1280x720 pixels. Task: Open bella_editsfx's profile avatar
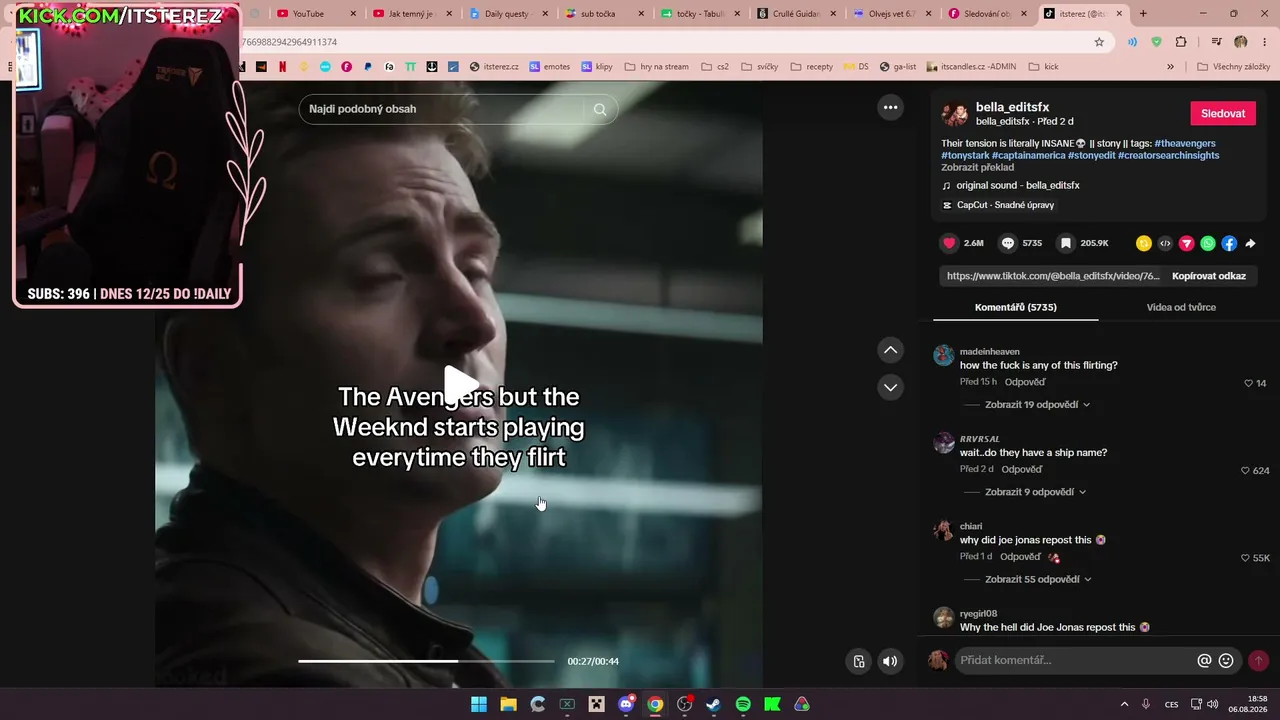pos(955,113)
